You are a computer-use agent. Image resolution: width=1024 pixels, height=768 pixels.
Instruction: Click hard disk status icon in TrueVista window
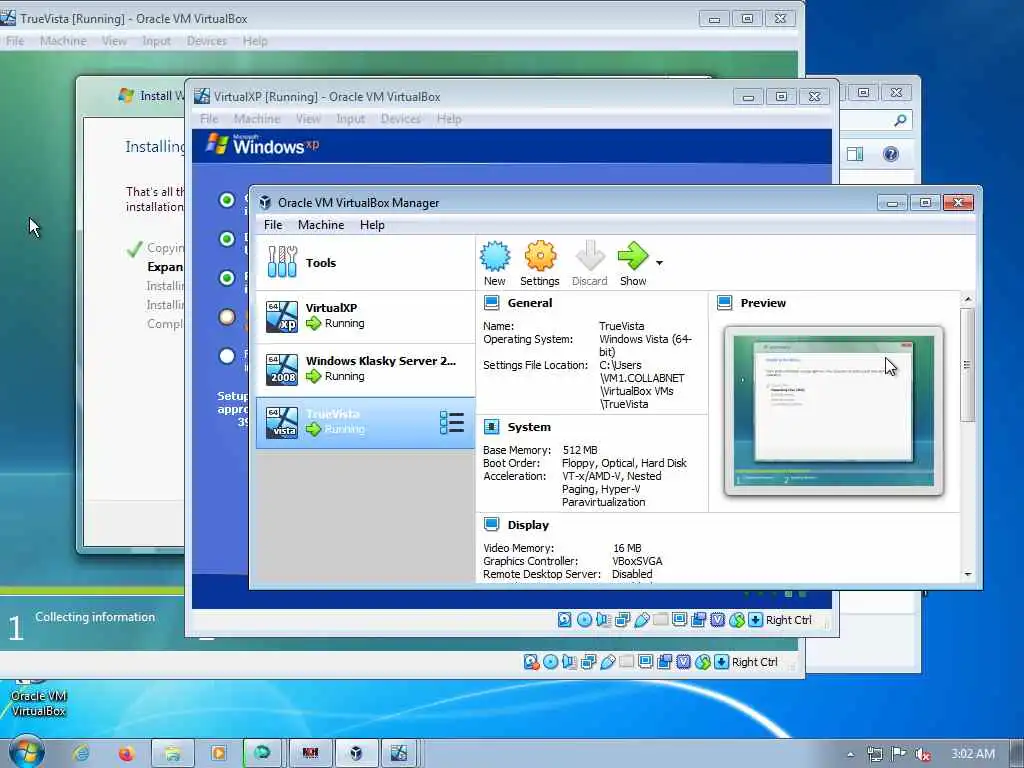[x=532, y=662]
